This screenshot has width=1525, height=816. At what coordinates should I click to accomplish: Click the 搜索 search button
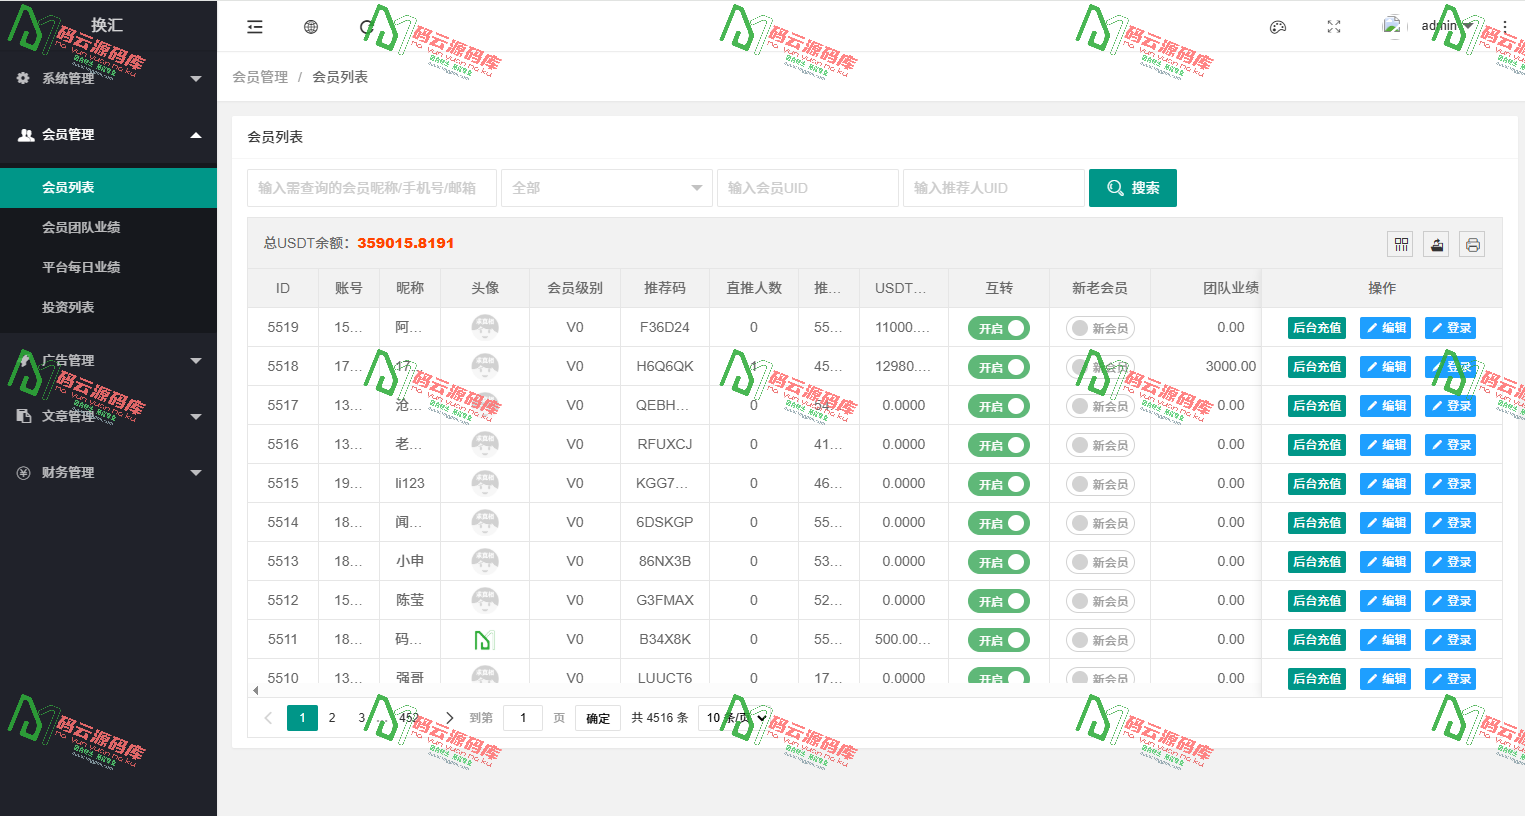(x=1132, y=188)
